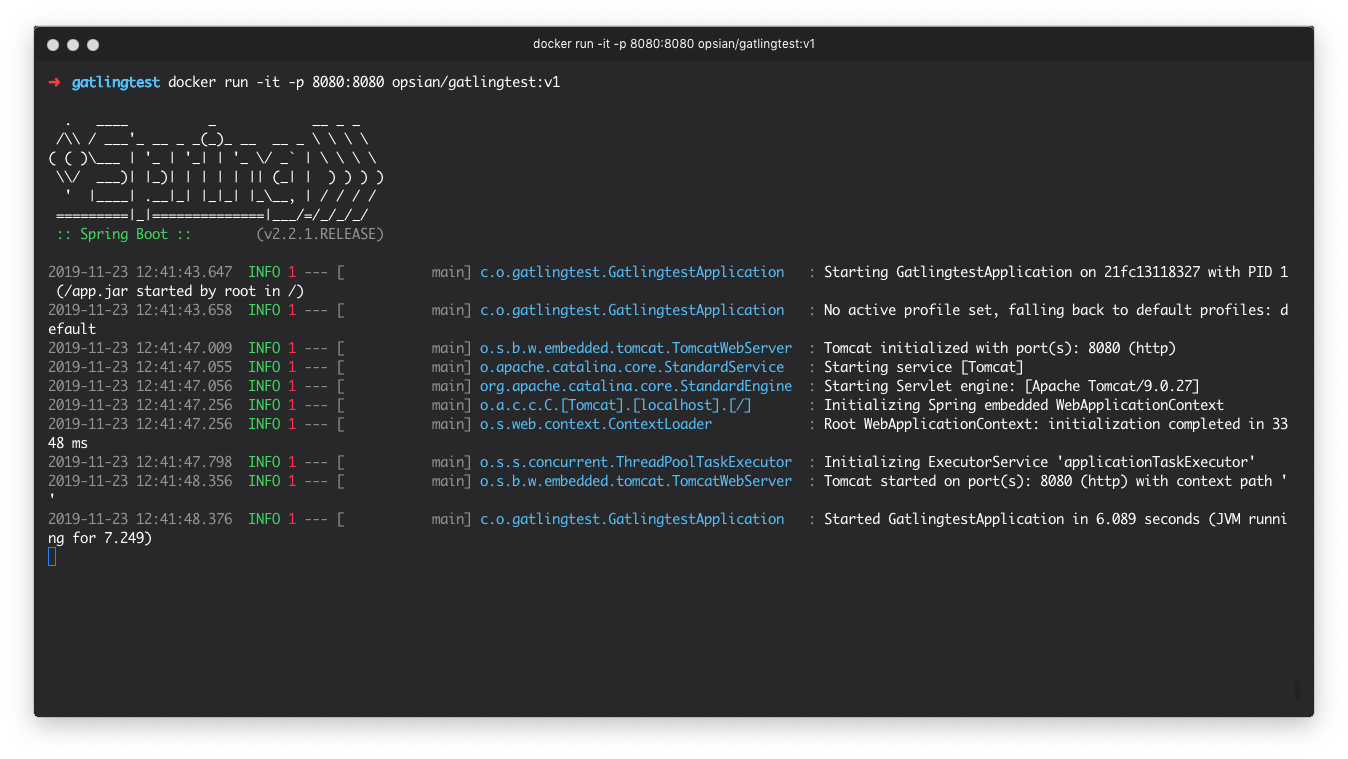Click the minimize window button
The height and width of the screenshot is (759, 1348).
pos(73,45)
